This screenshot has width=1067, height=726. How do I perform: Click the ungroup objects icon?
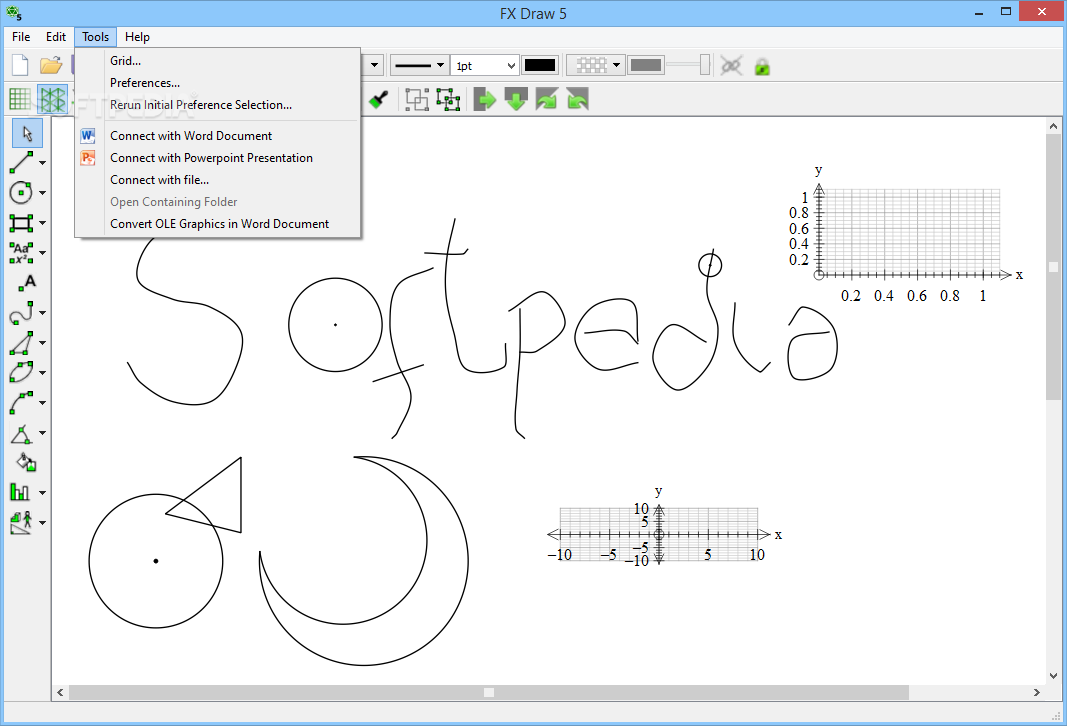point(448,100)
